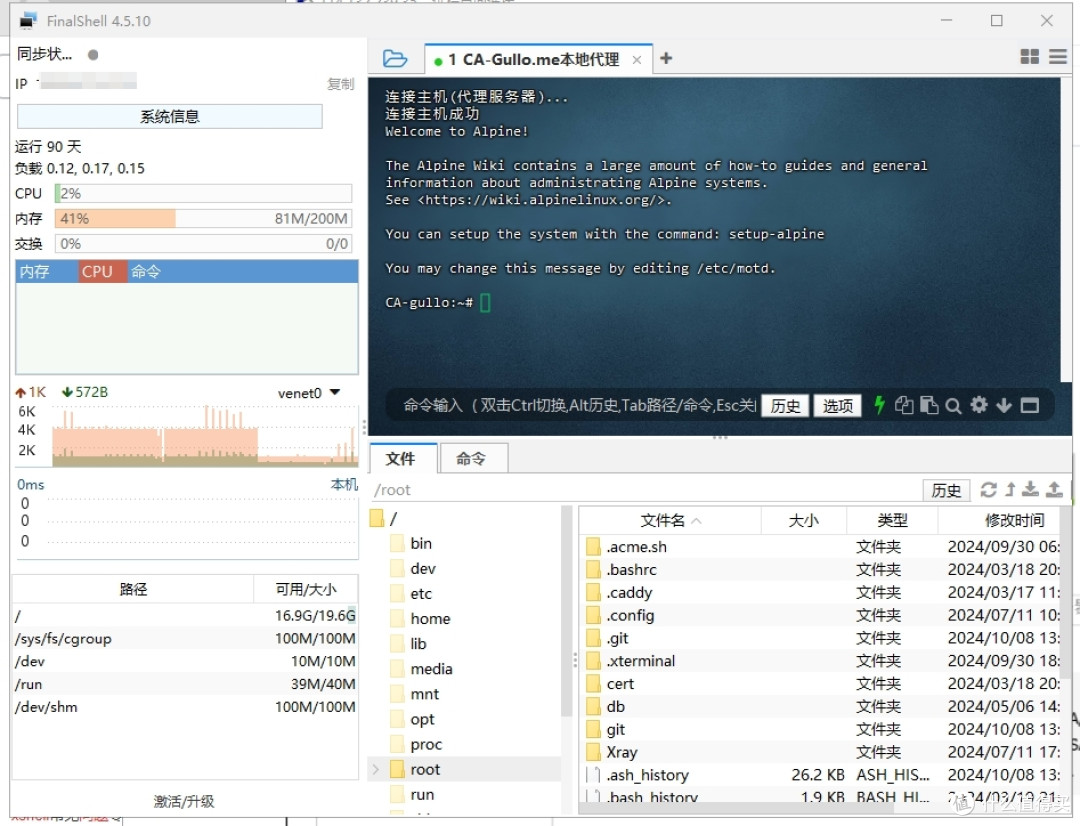
Task: Click the paste icon in the terminal toolbar
Action: [929, 405]
